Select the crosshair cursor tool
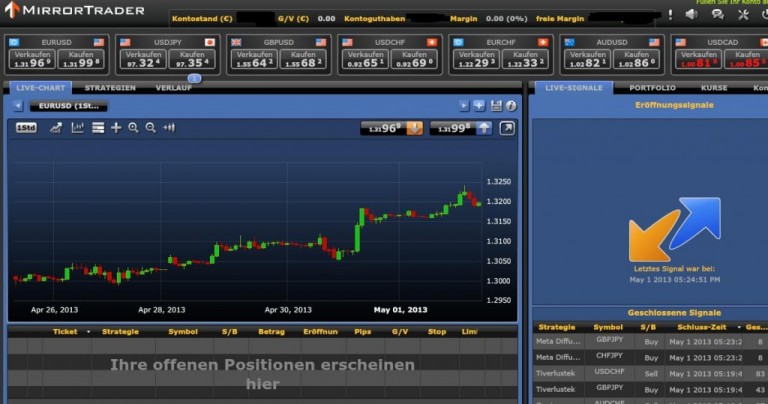The height and width of the screenshot is (404, 768). [116, 128]
